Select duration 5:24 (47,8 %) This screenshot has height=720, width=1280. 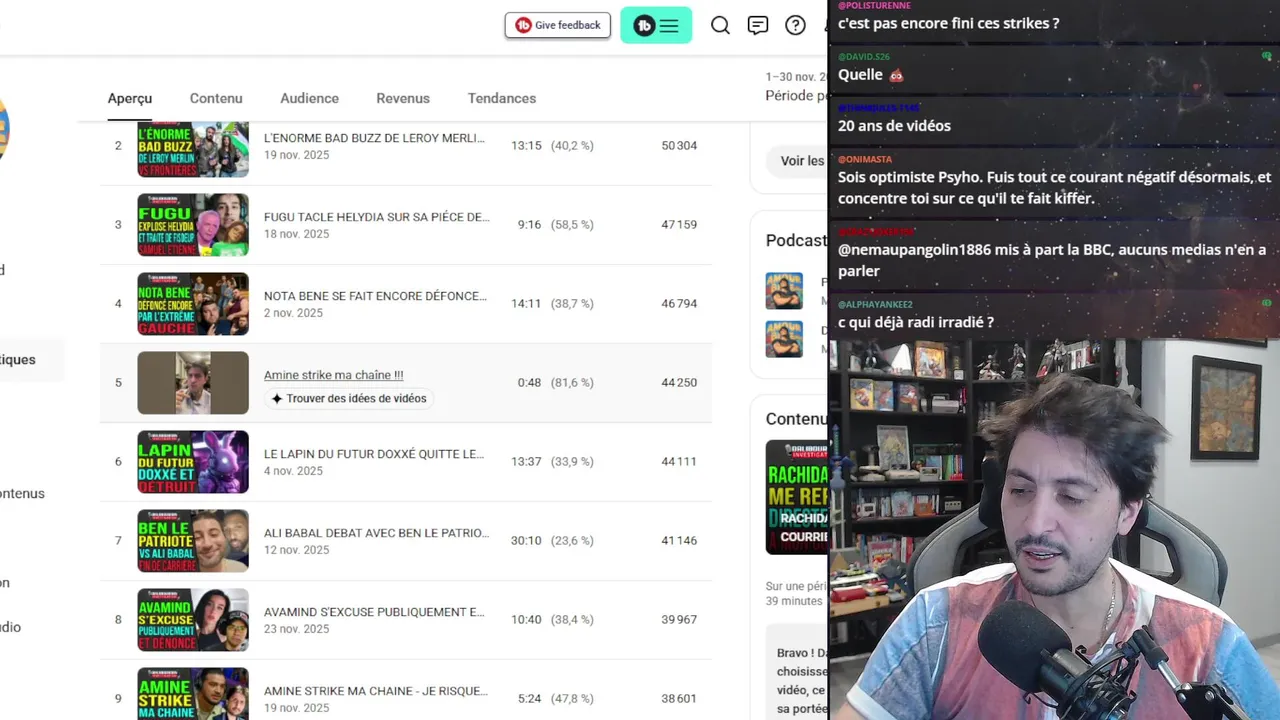(555, 699)
